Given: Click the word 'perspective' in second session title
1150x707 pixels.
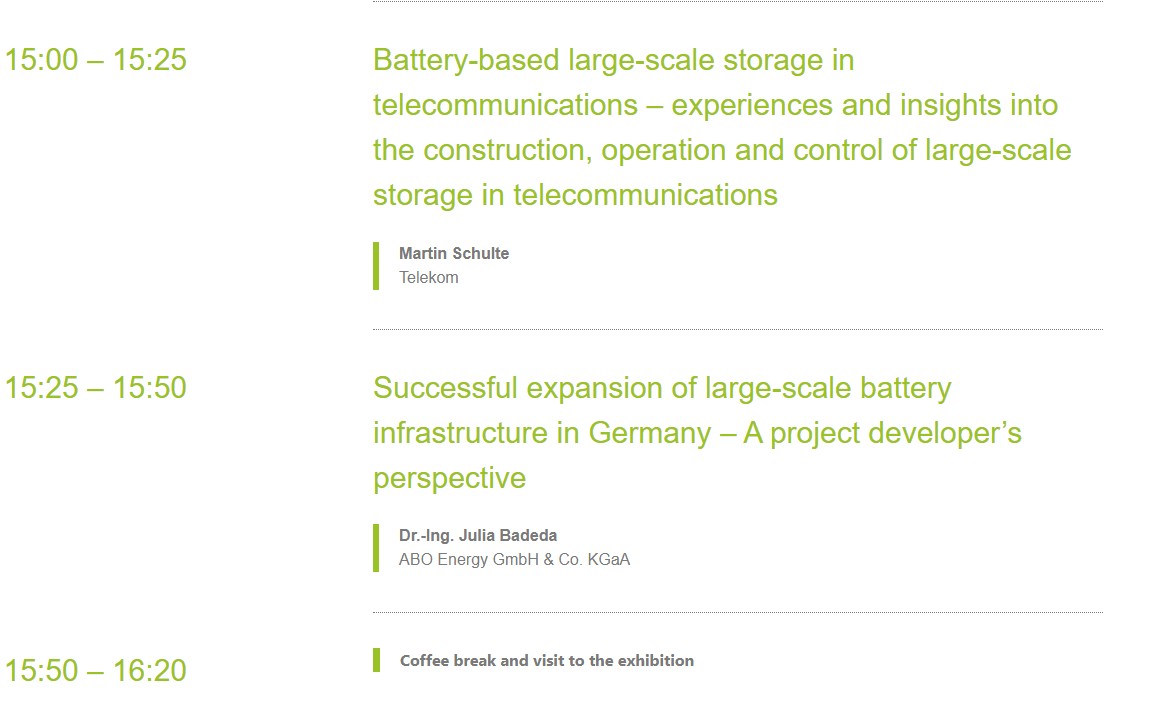Looking at the screenshot, I should click(449, 477).
